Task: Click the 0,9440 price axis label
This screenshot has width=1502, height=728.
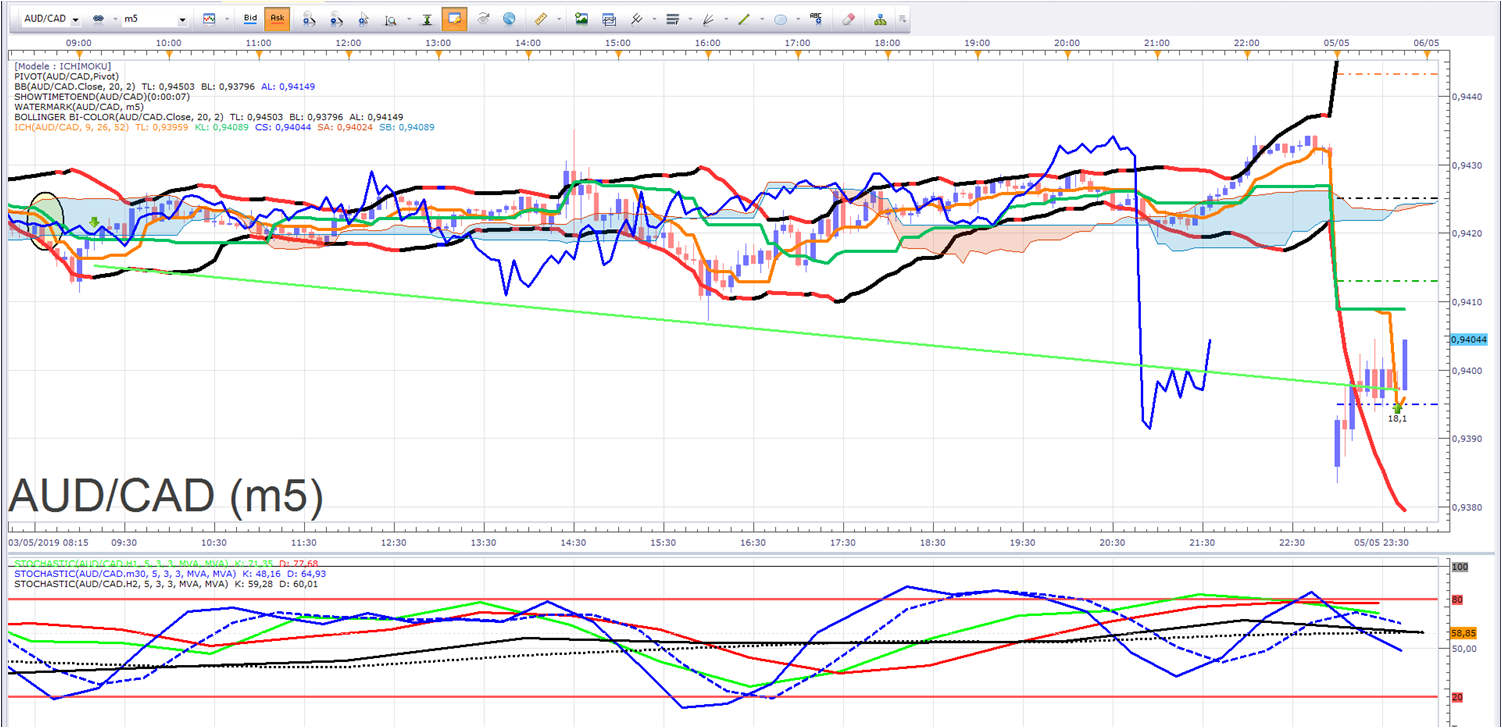Action: pos(1465,97)
